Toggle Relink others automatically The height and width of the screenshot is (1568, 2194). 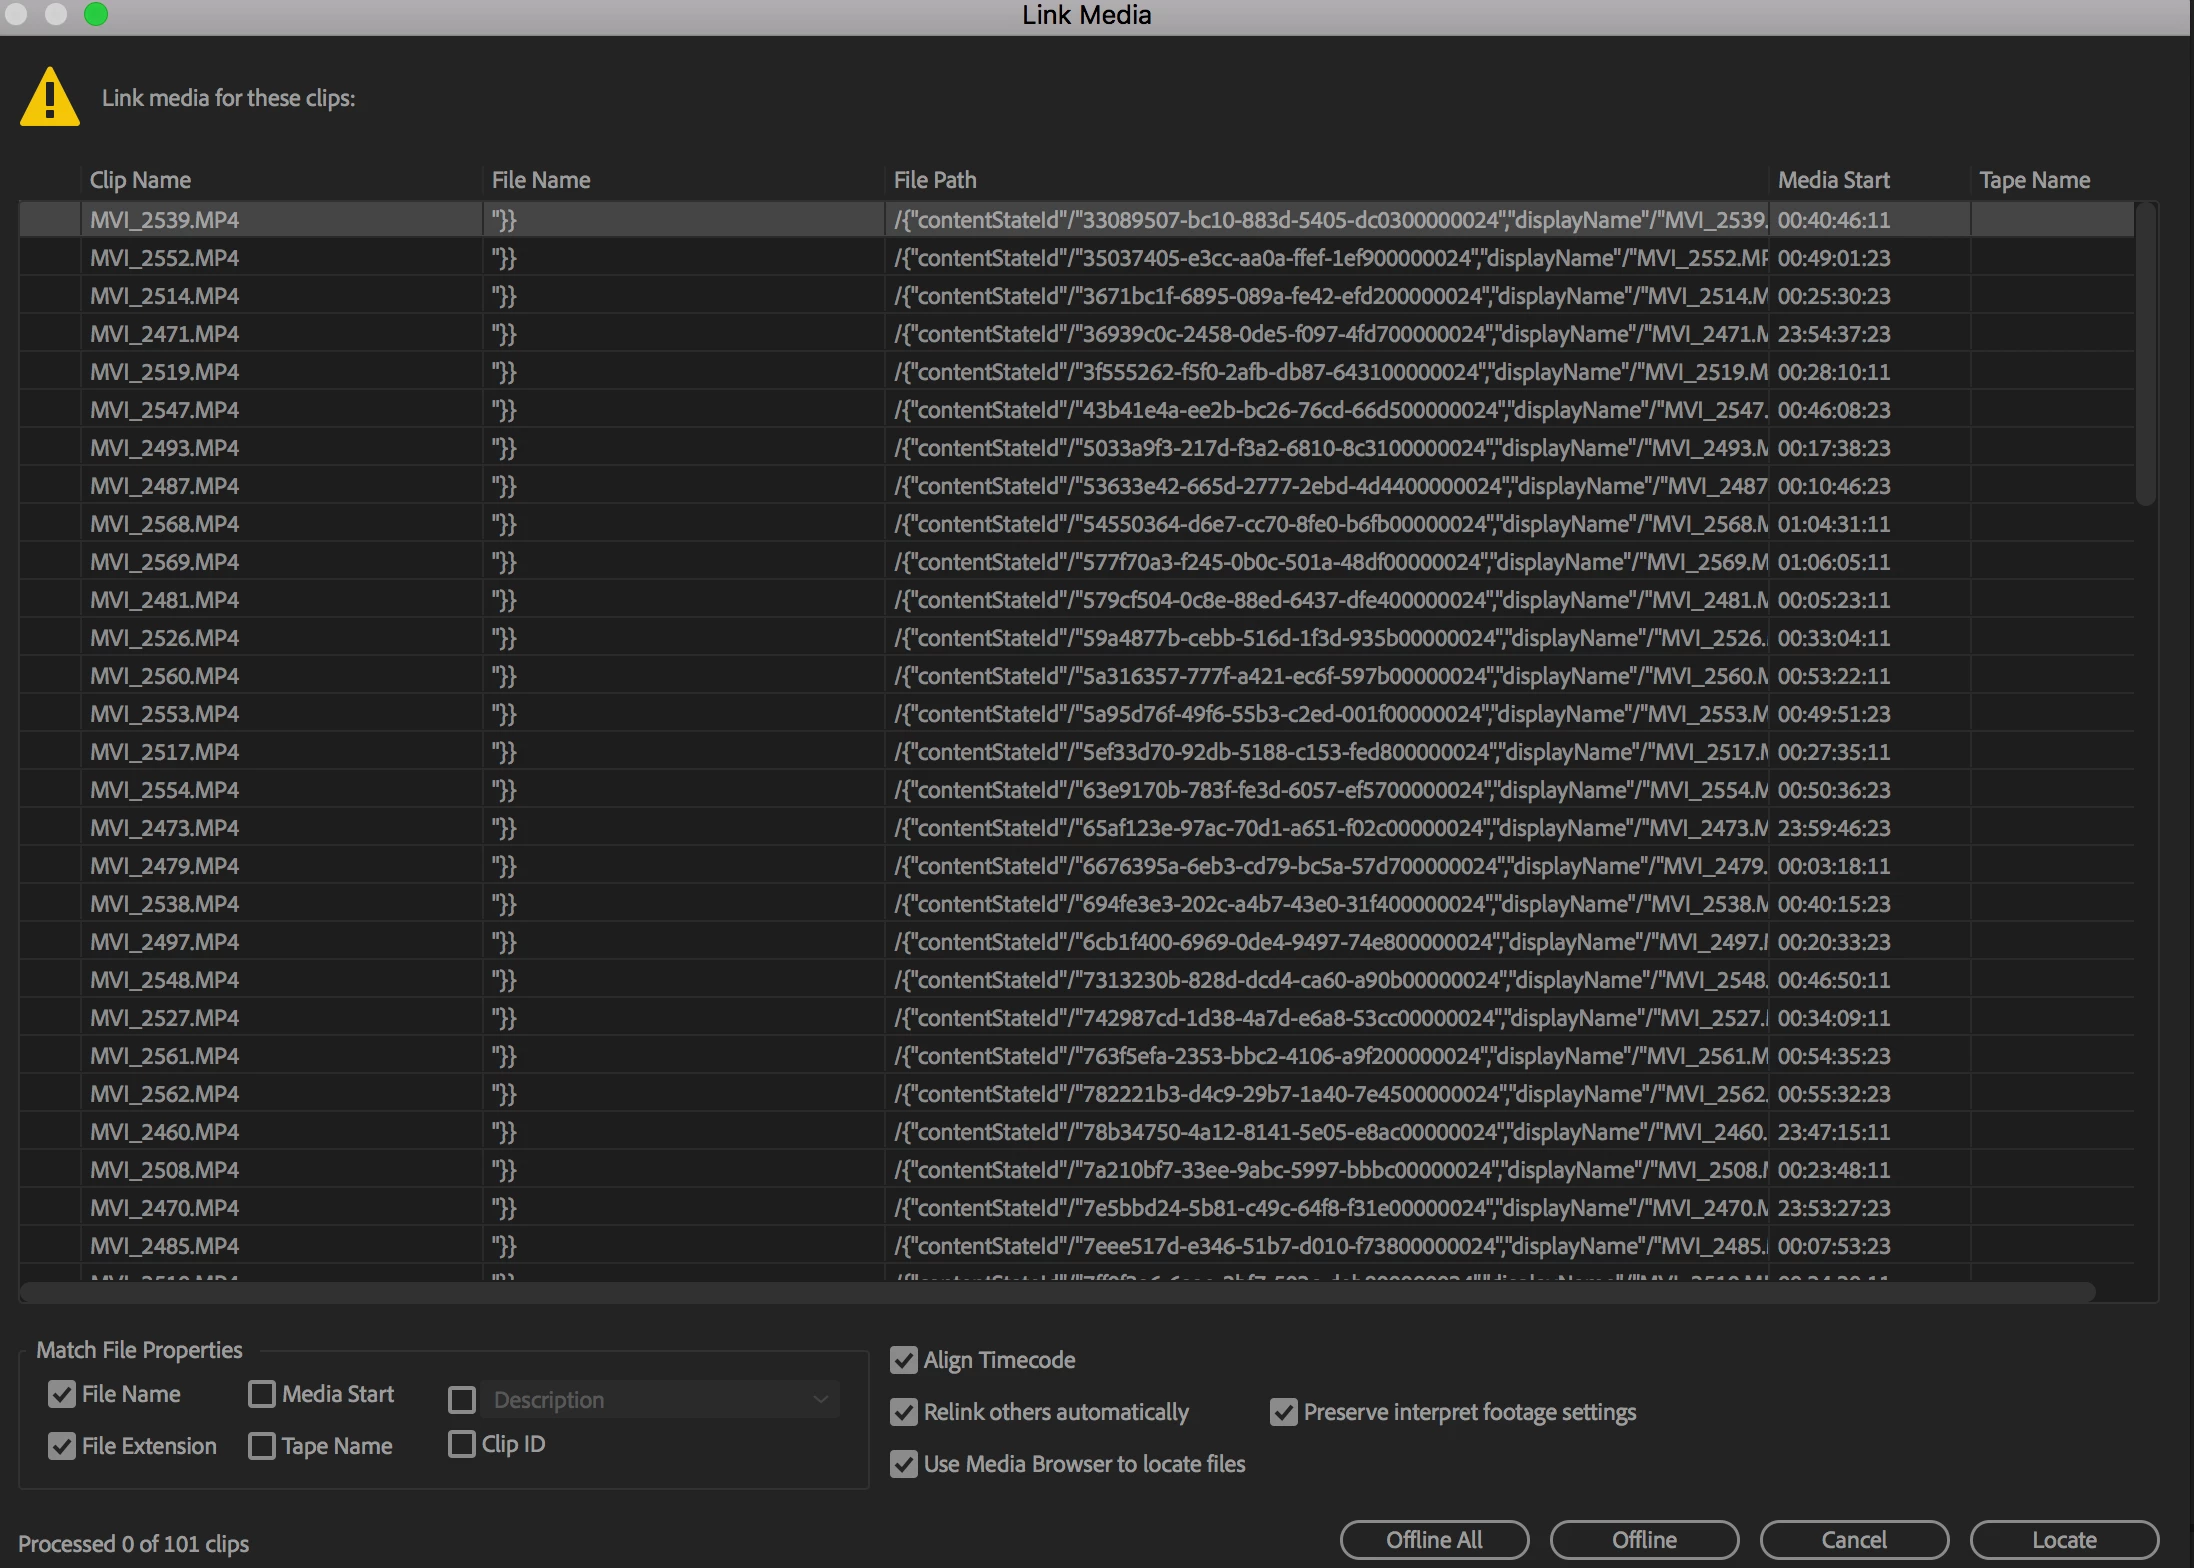coord(904,1412)
